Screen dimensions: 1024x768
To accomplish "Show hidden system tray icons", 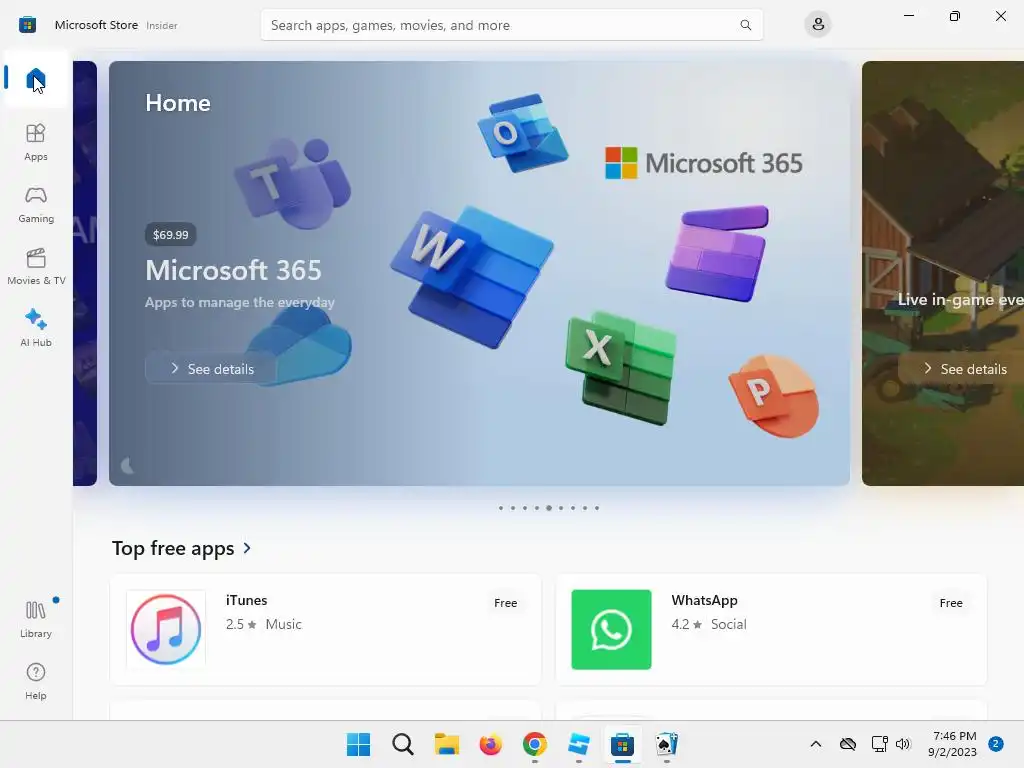I will 816,744.
